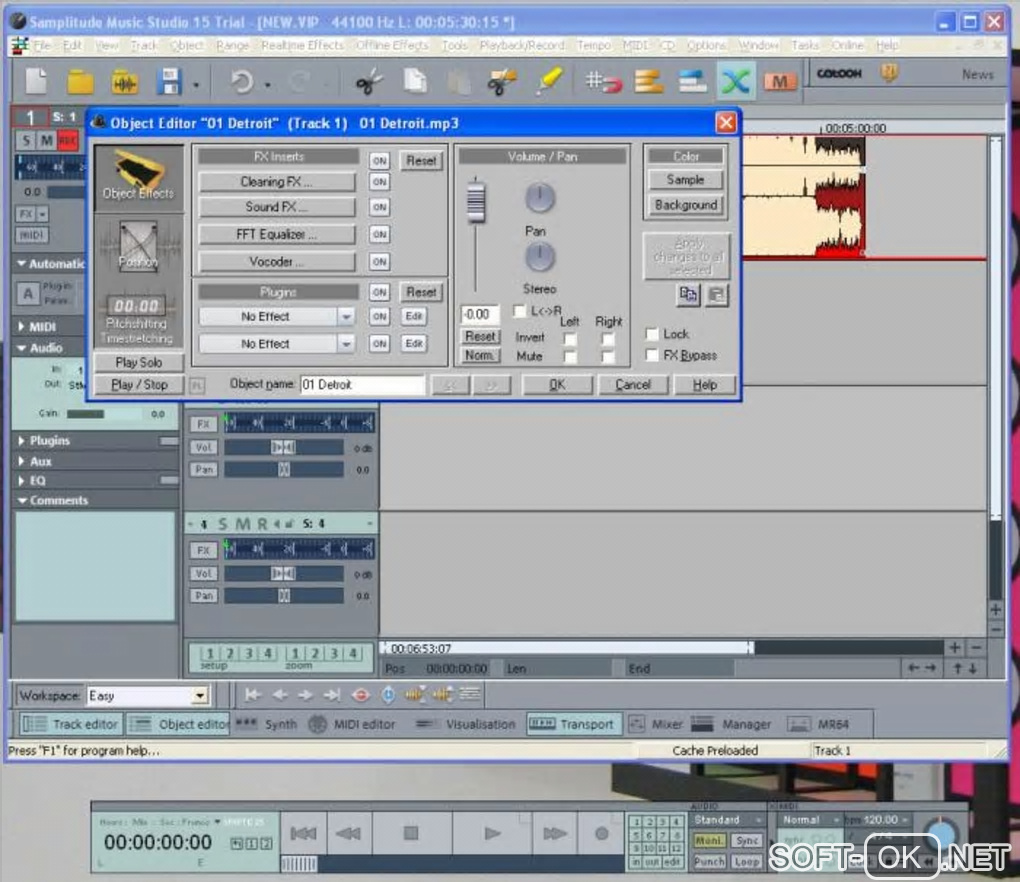
Task: Check Mute for the Right channel
Action: [608, 356]
